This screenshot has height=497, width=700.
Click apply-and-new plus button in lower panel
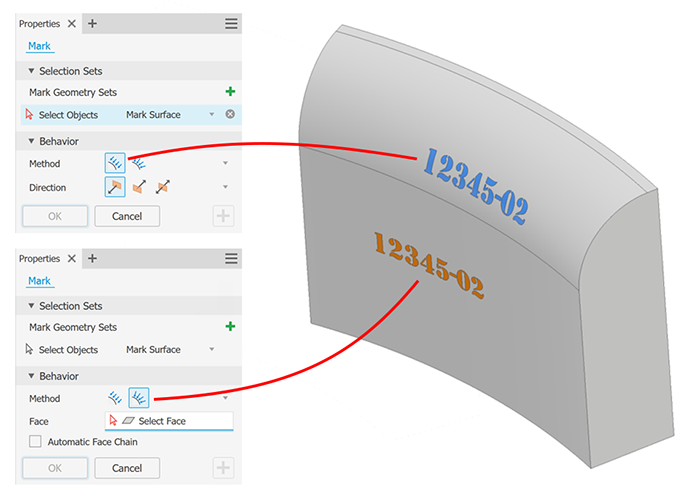(223, 468)
